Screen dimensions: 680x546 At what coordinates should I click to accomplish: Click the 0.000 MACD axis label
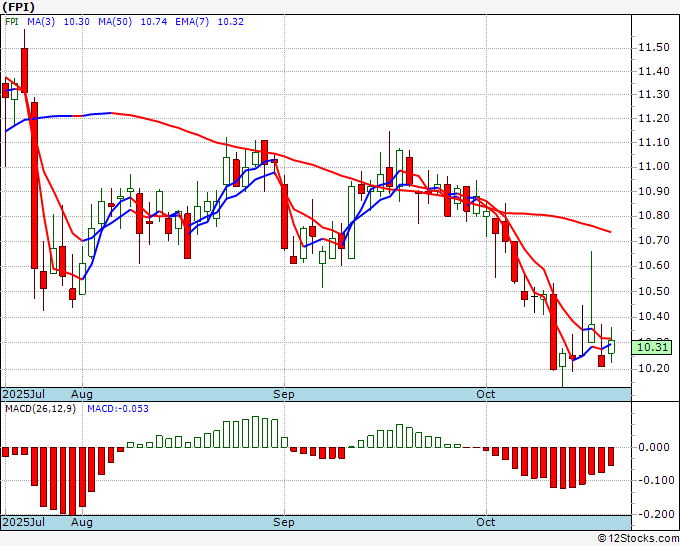tap(656, 447)
